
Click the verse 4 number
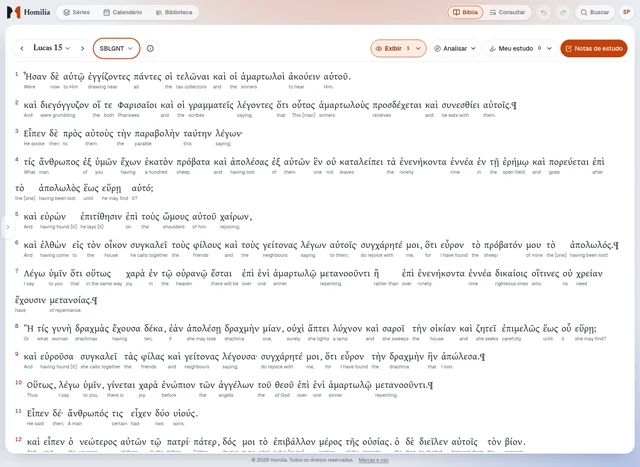tap(17, 159)
